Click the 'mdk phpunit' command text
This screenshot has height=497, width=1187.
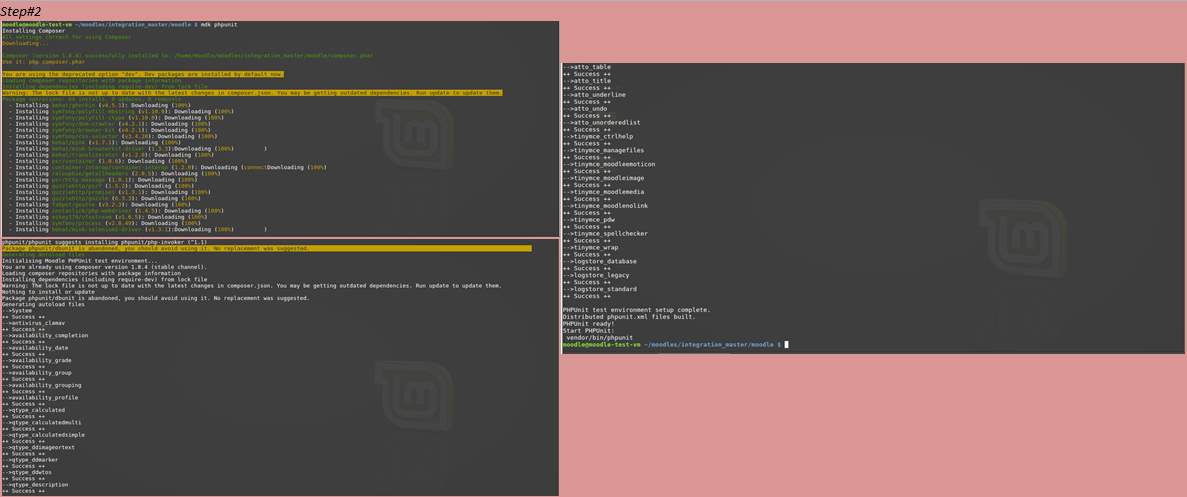click(x=219, y=24)
